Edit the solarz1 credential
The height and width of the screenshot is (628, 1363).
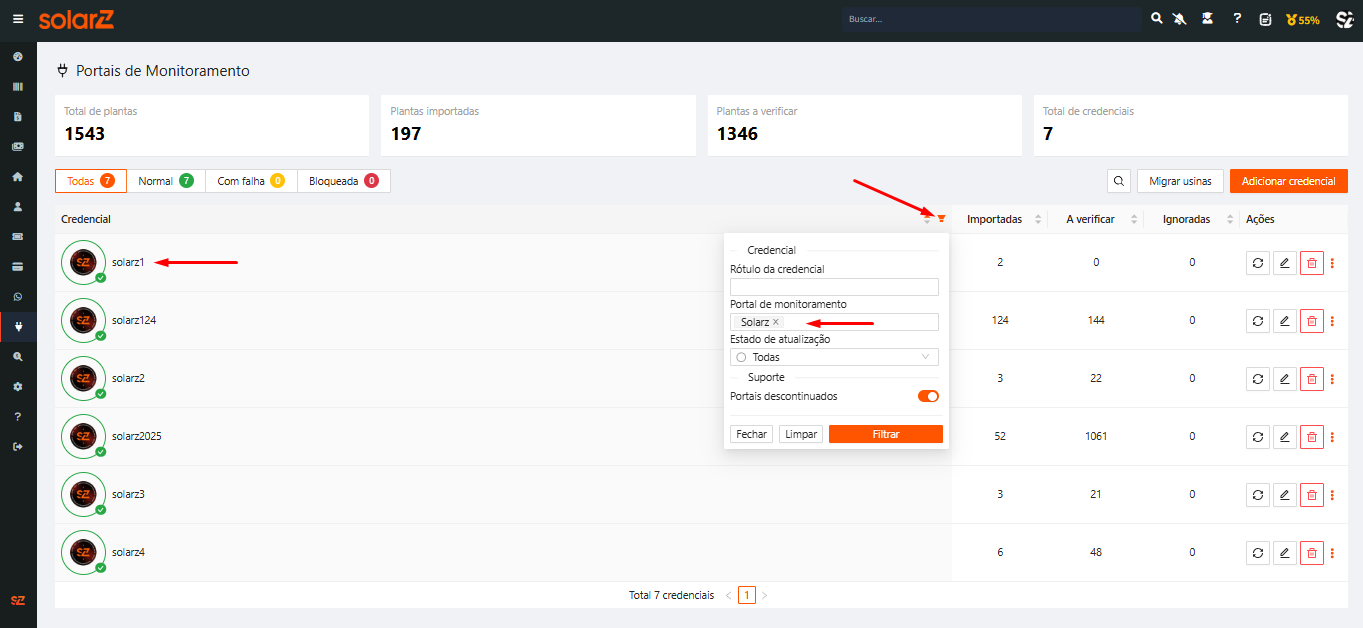tap(1285, 263)
